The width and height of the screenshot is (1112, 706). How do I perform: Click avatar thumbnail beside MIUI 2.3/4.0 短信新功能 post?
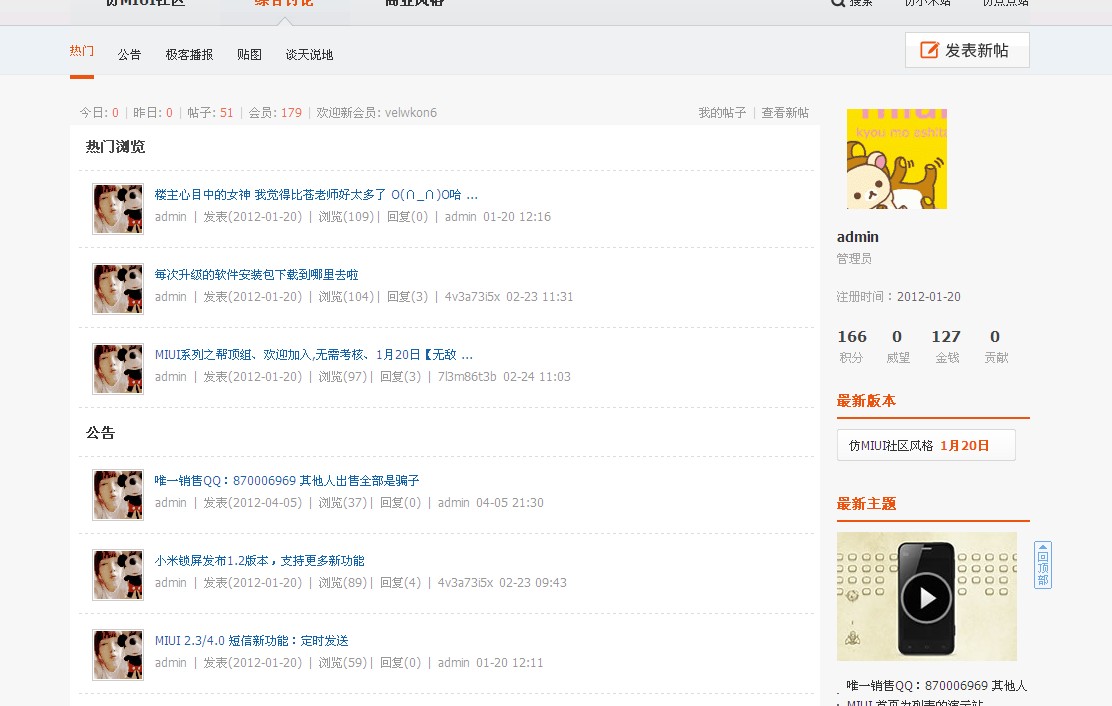(x=118, y=656)
